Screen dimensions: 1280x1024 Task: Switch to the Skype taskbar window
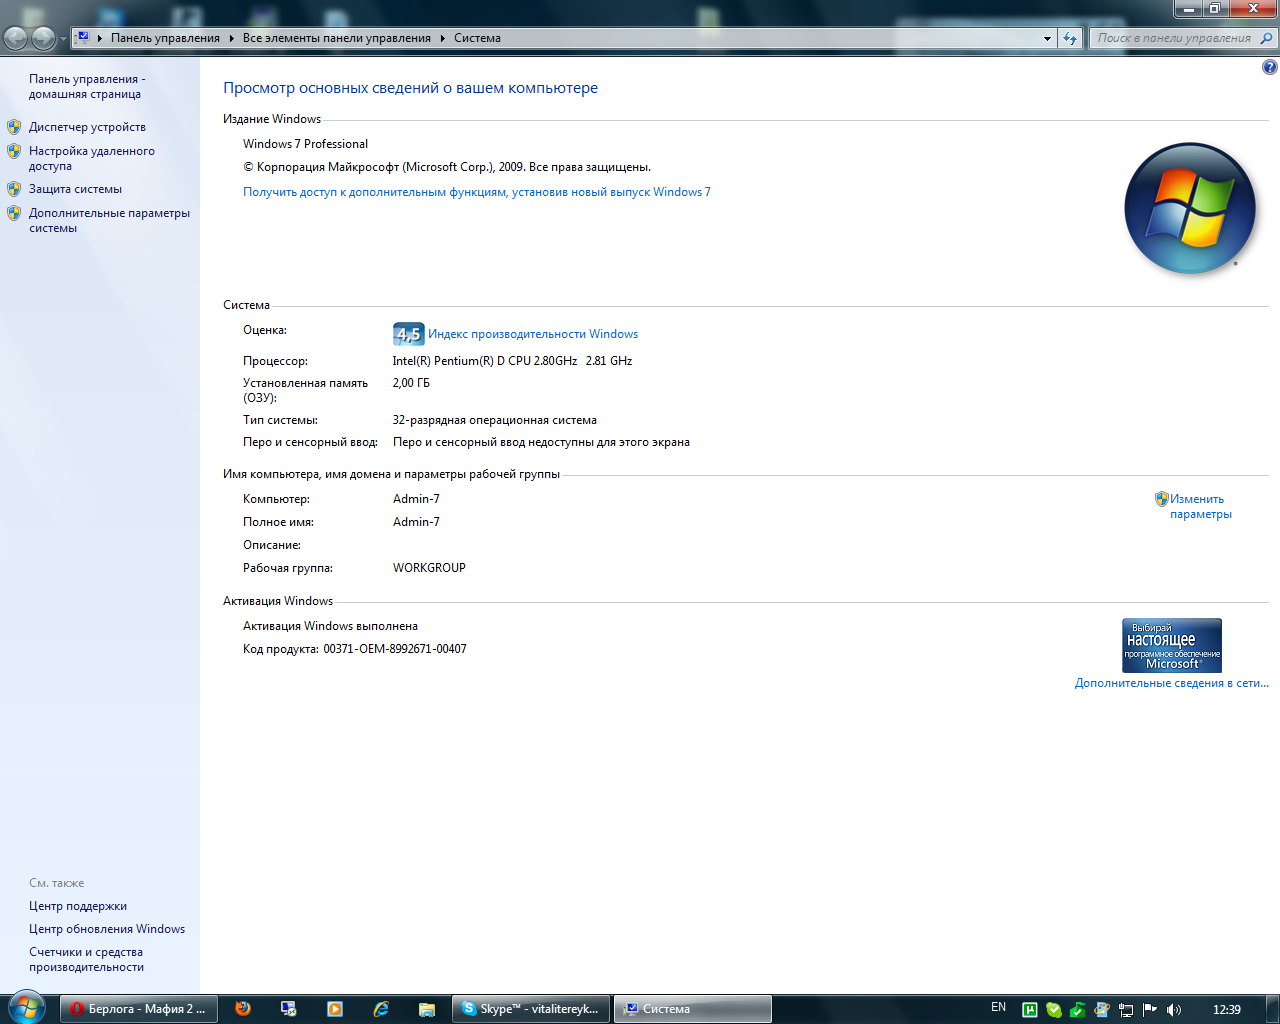(531, 1009)
